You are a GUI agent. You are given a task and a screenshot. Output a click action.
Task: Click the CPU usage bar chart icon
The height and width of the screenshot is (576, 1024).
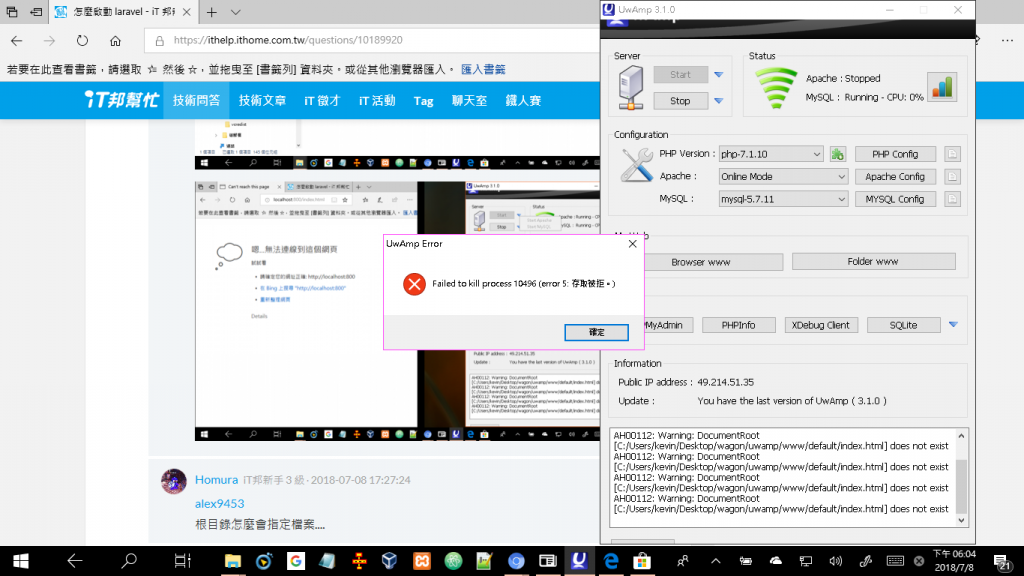click(942, 87)
